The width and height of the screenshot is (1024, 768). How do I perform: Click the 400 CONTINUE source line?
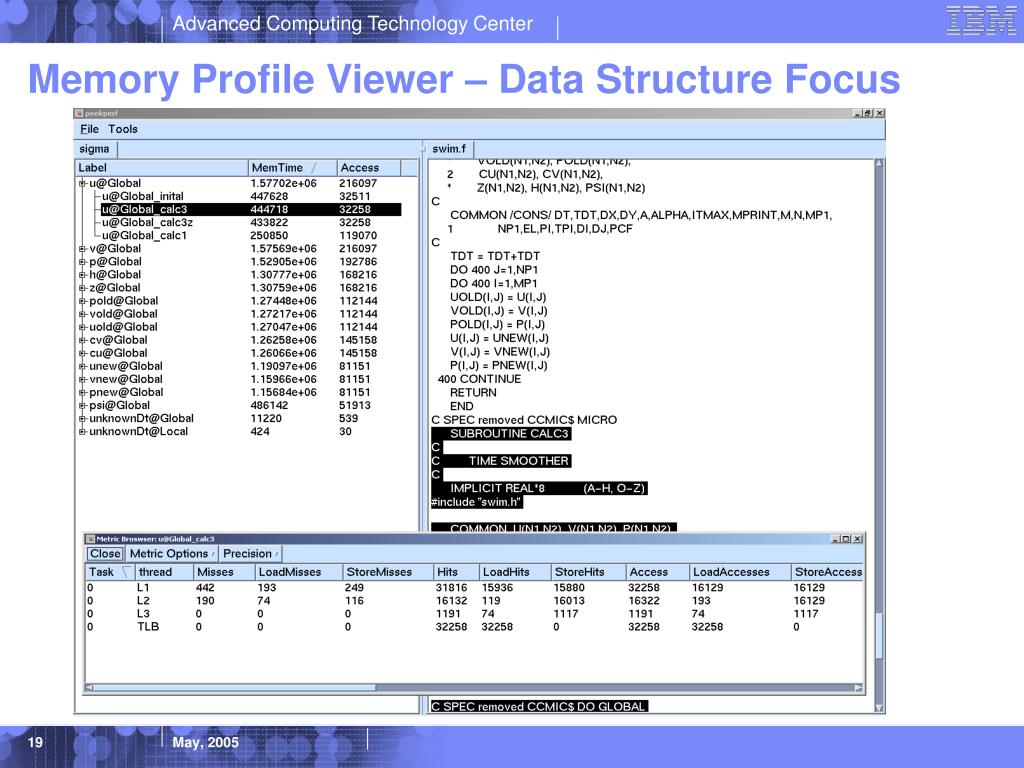(x=479, y=379)
